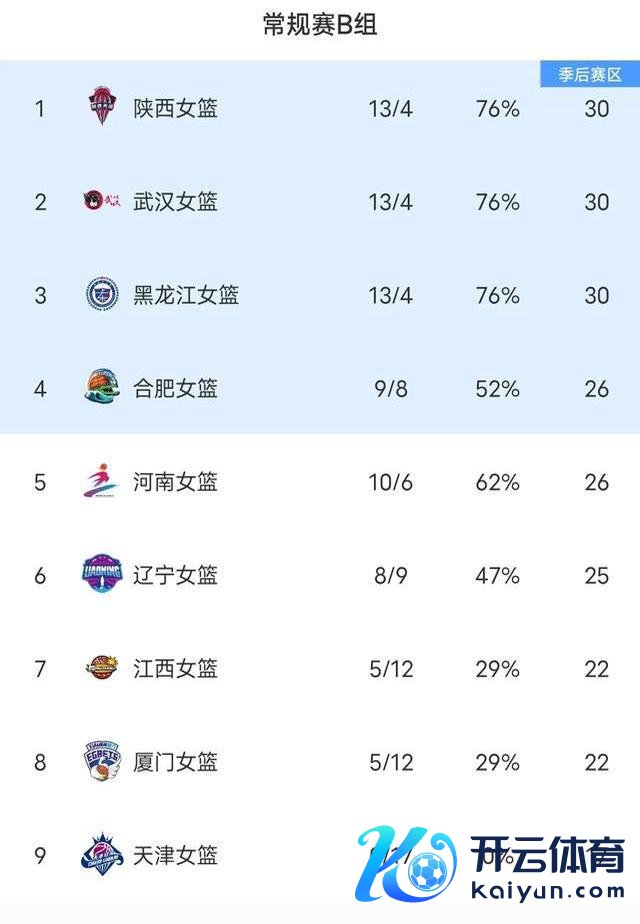Click the 辽宁女篮 team logo
Screen dimensions: 640x924
click(x=102, y=575)
